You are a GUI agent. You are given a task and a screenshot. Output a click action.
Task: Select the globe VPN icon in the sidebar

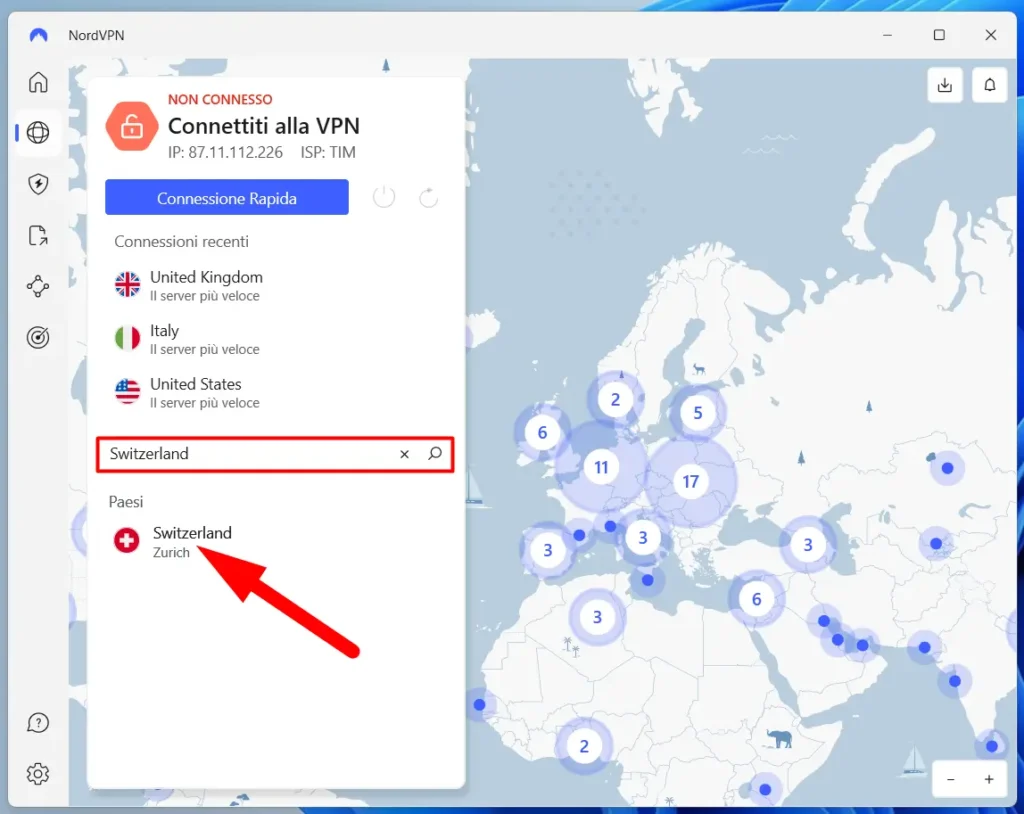[x=38, y=133]
